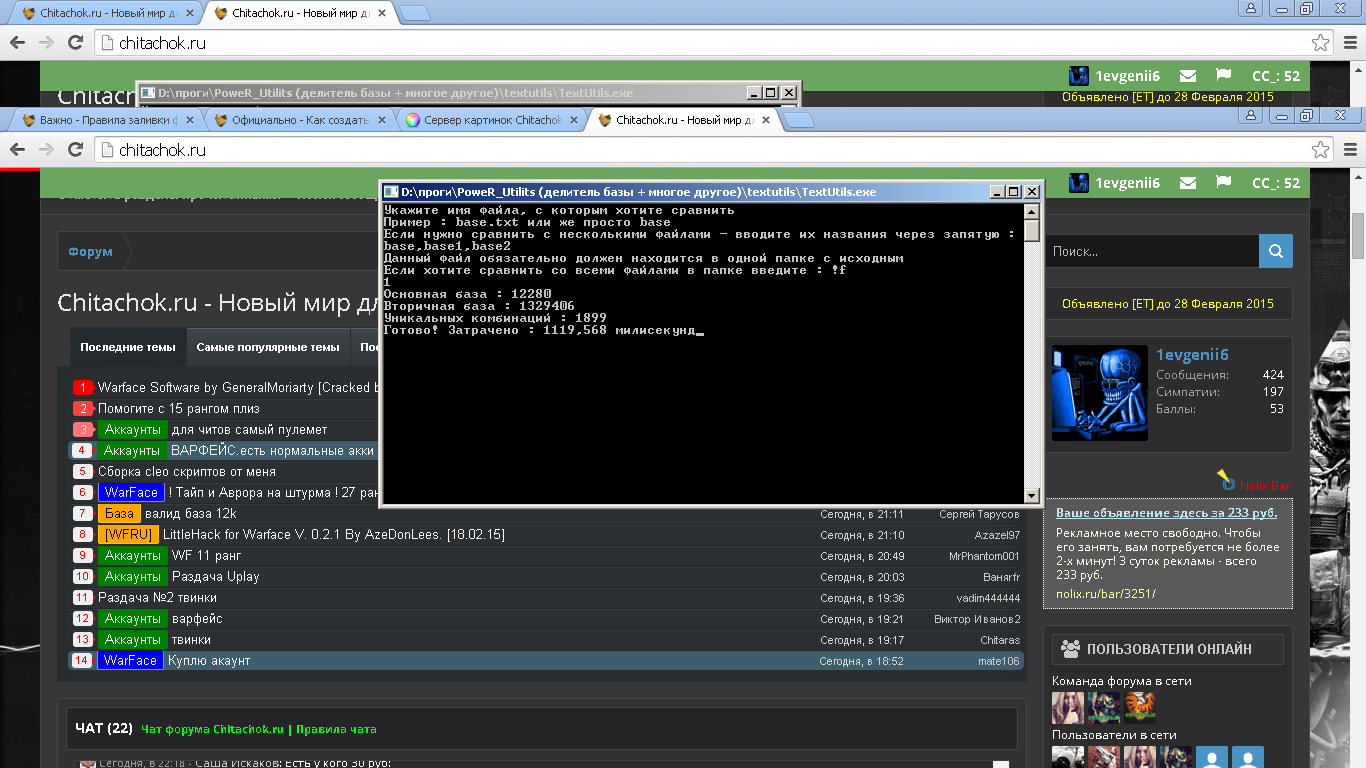The image size is (1366, 768).
Task: Reload the page in the two-tab browser window
Action: click(x=75, y=43)
